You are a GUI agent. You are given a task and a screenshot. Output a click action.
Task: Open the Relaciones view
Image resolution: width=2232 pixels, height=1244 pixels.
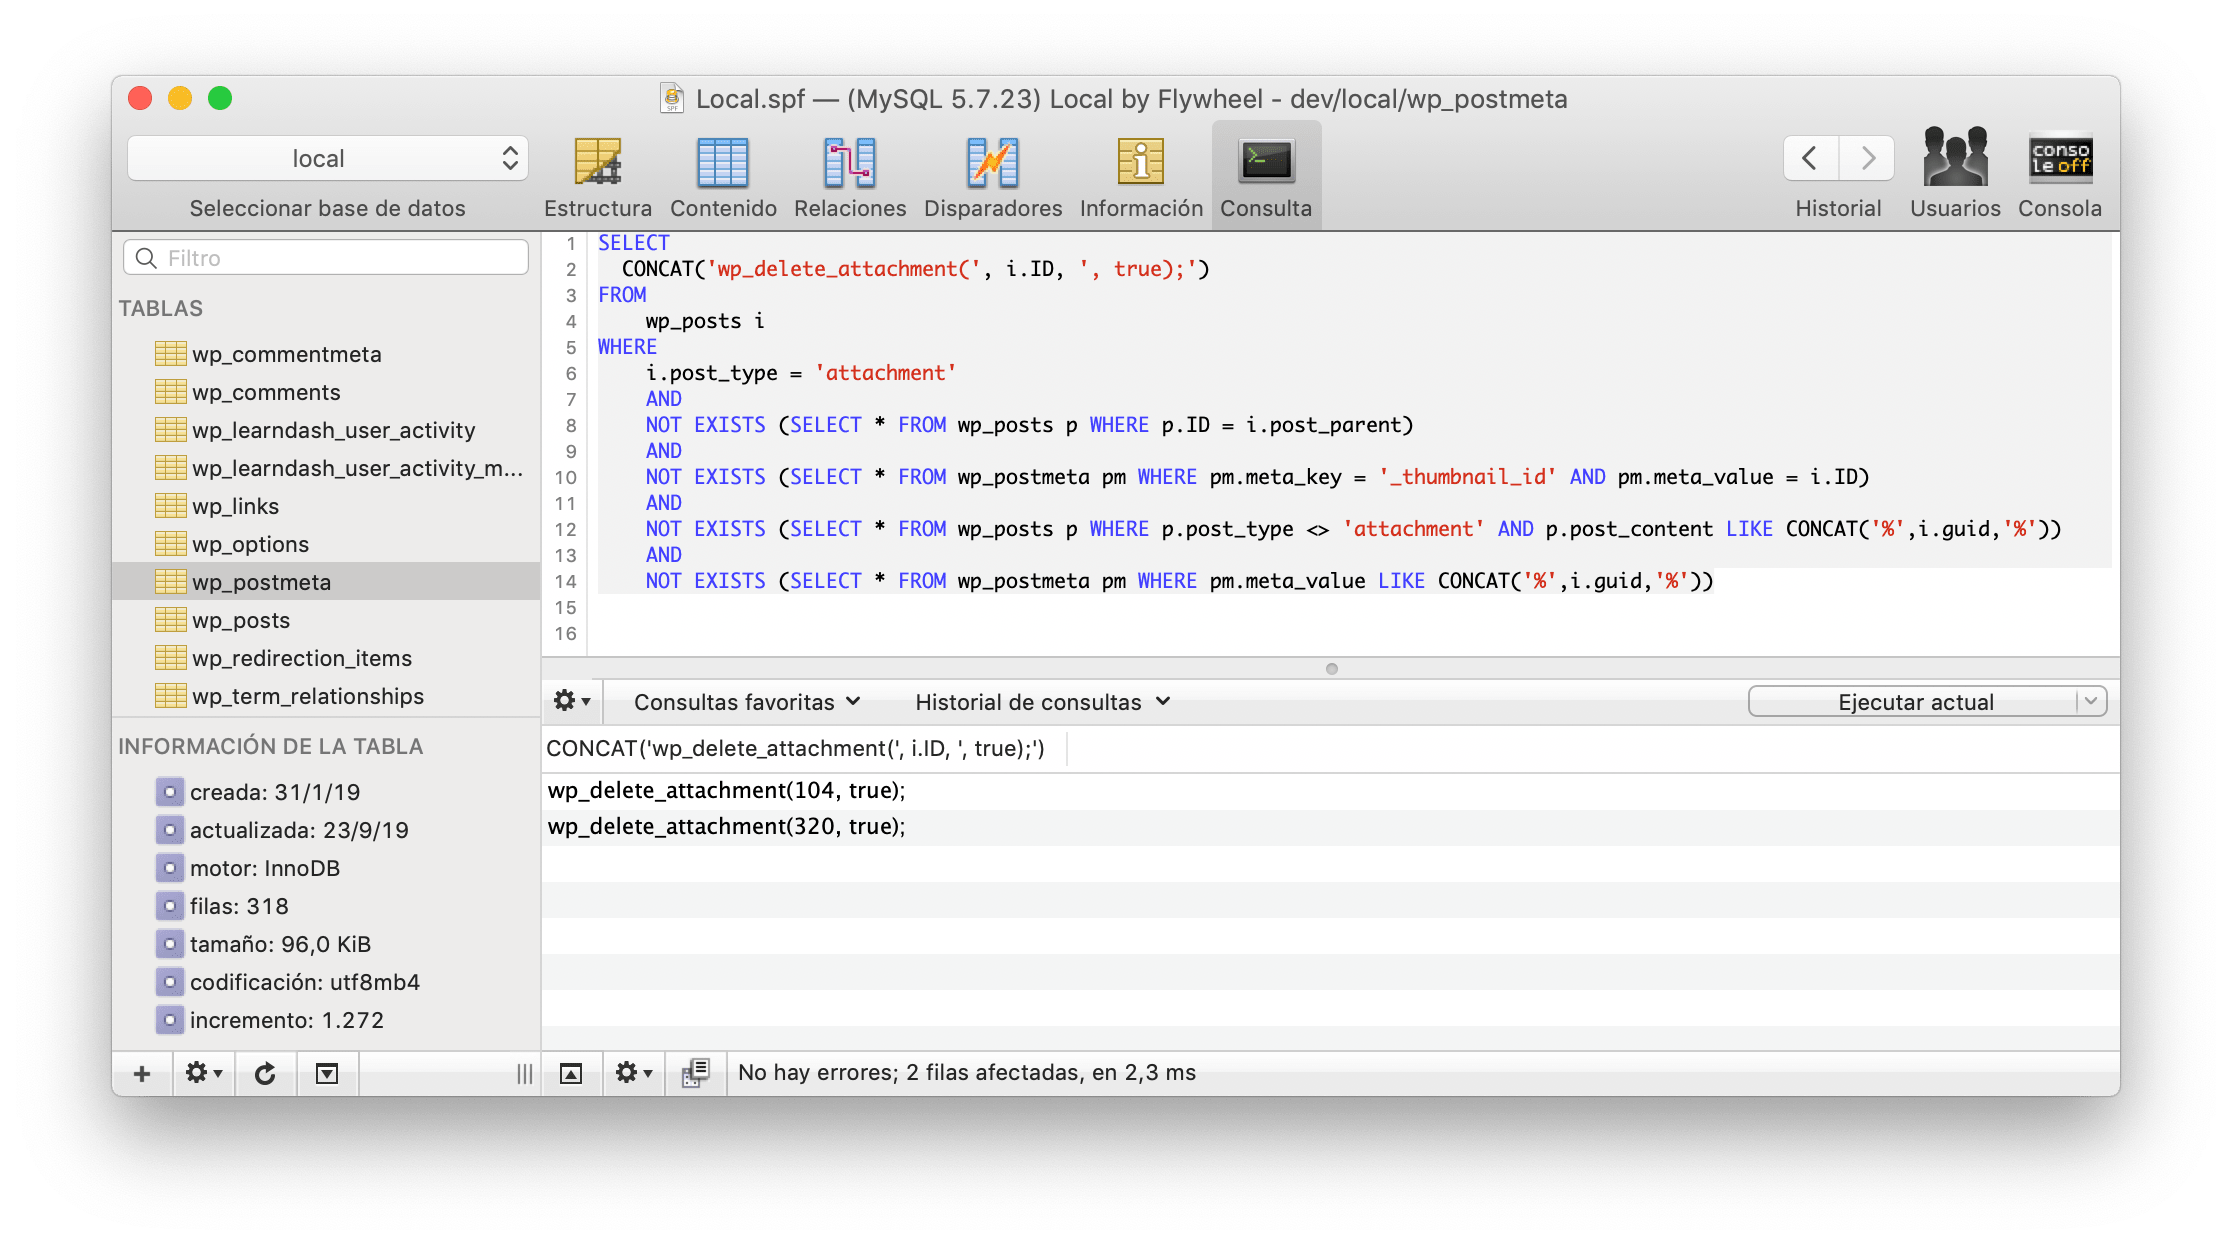pyautogui.click(x=850, y=163)
